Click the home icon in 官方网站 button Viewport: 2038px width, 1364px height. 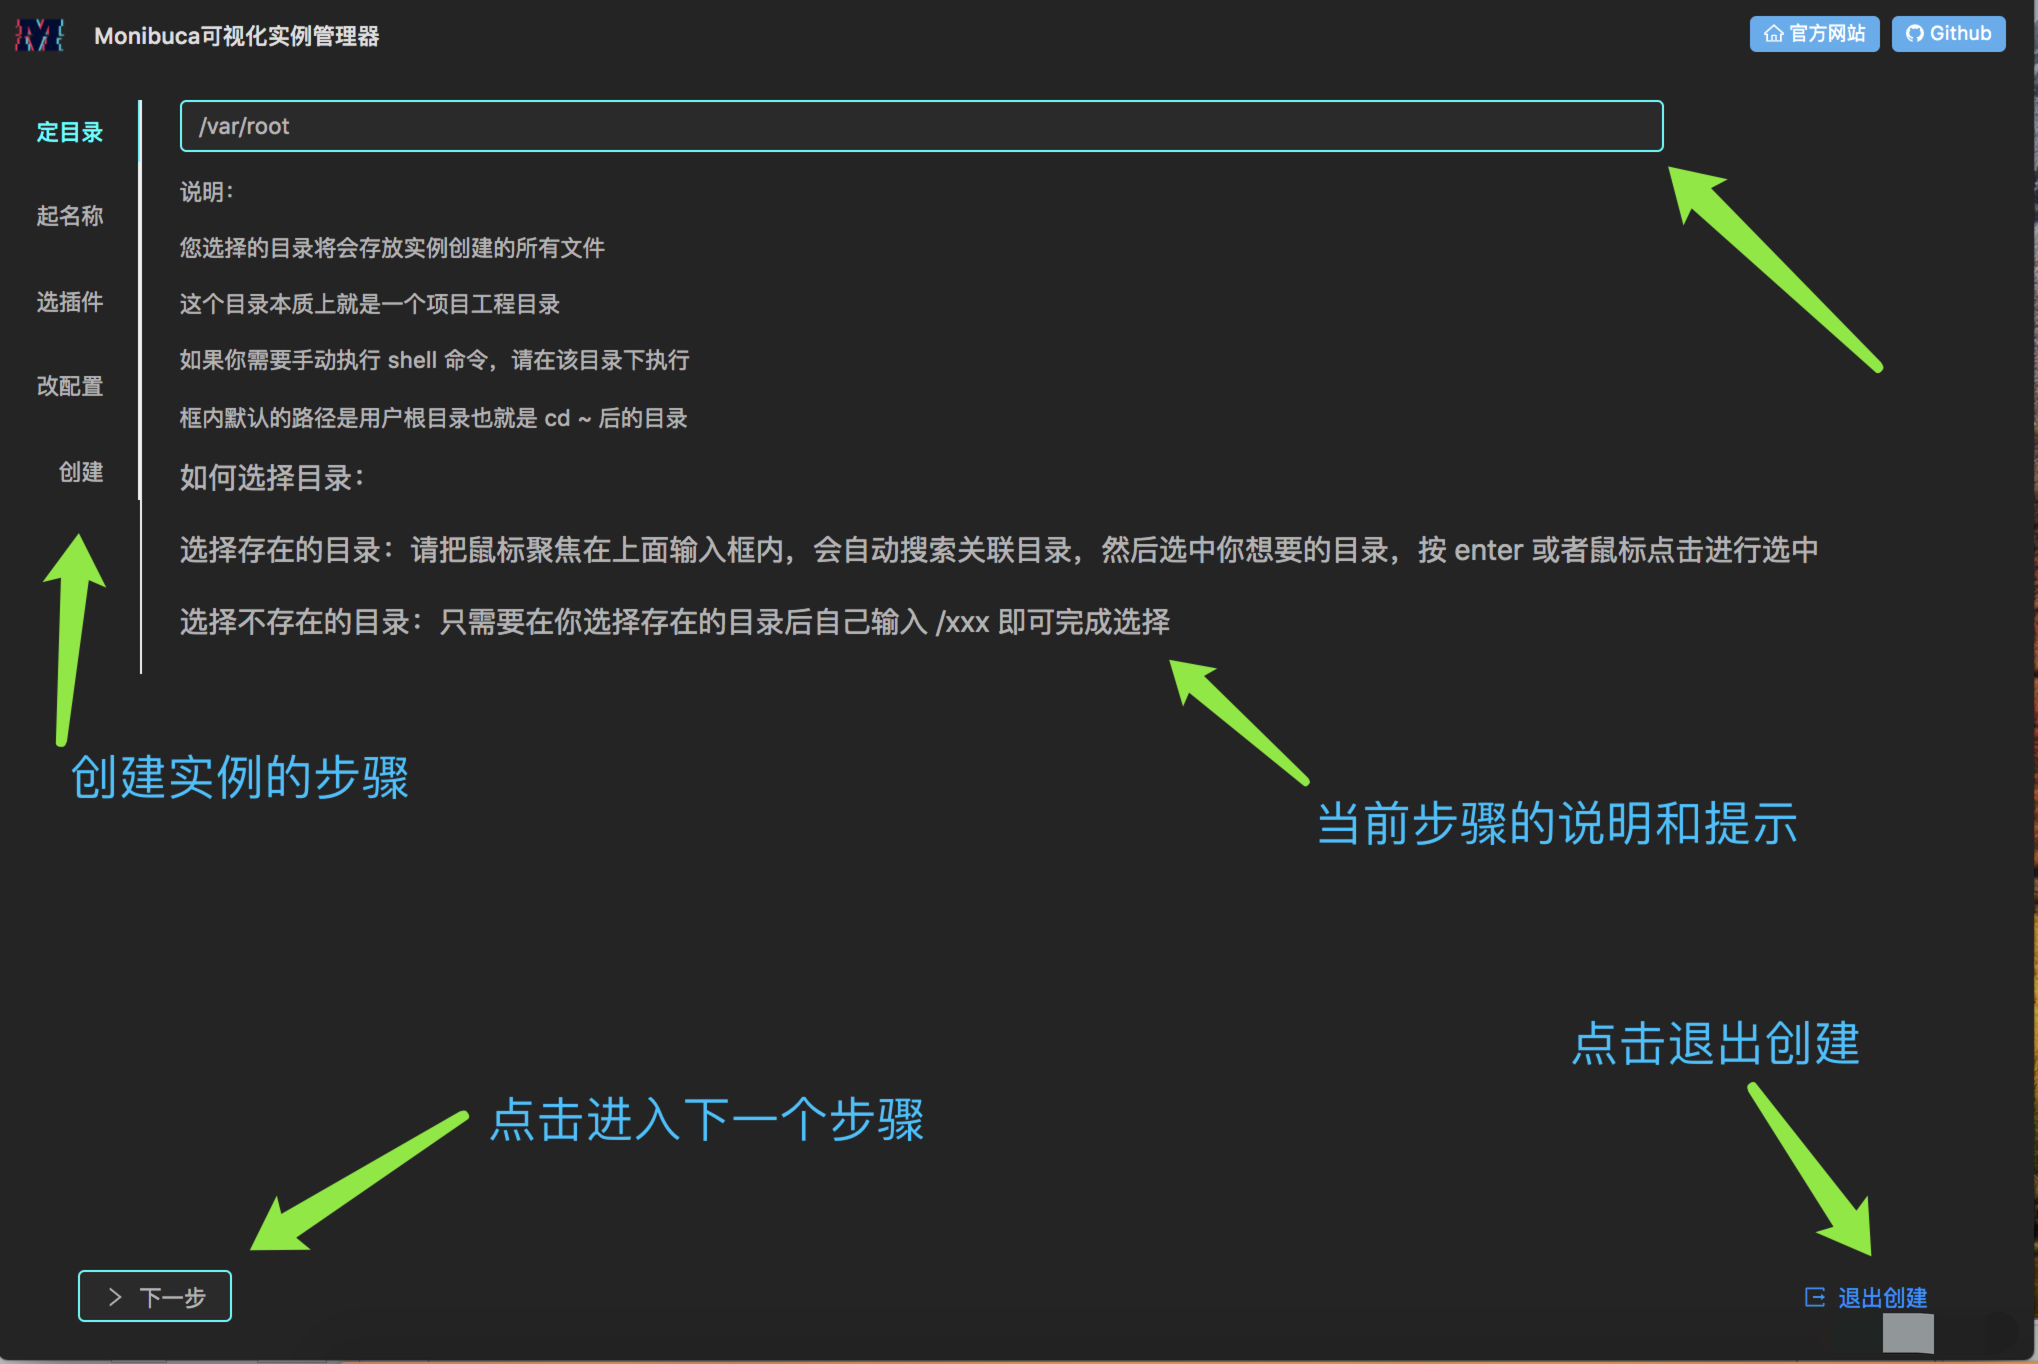(1773, 34)
